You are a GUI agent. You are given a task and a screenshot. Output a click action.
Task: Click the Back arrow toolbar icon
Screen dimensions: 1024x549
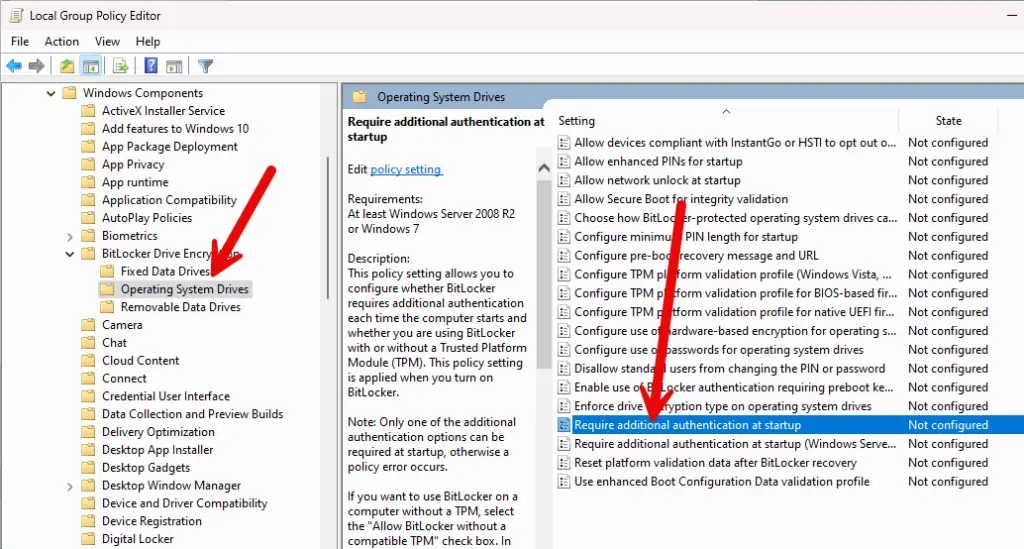(x=14, y=66)
